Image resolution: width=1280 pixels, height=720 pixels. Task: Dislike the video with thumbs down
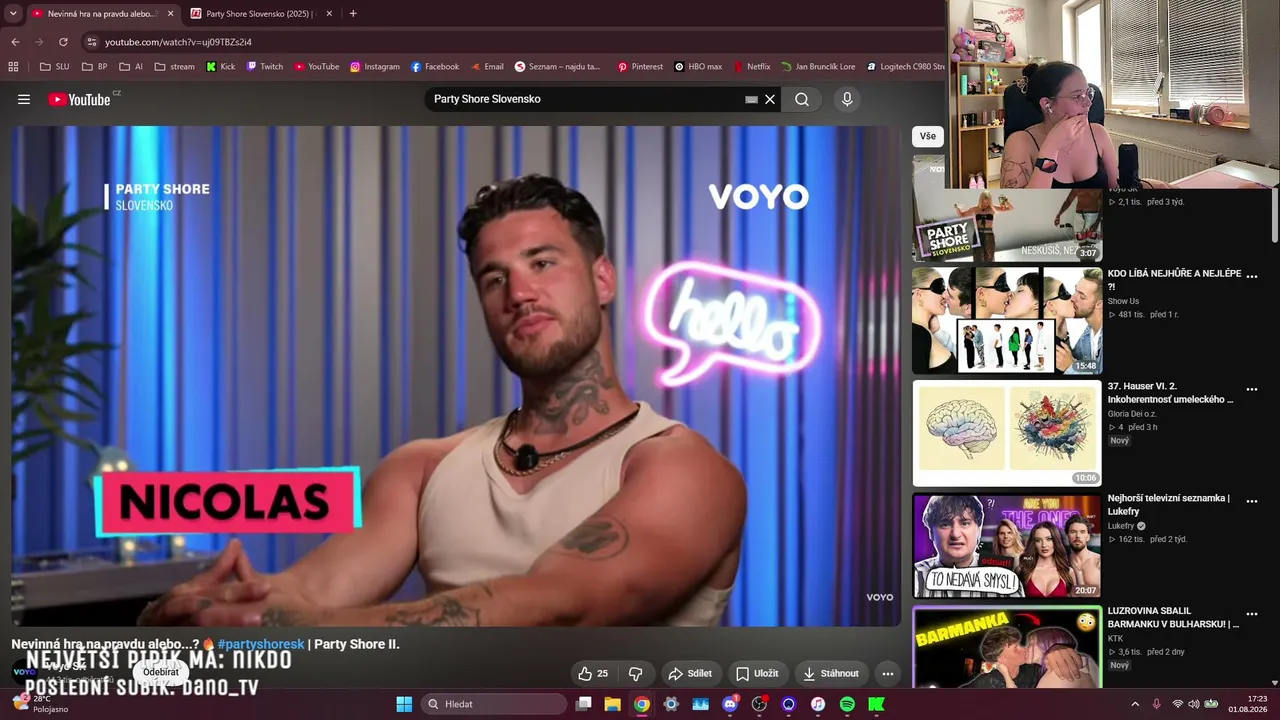tap(635, 673)
